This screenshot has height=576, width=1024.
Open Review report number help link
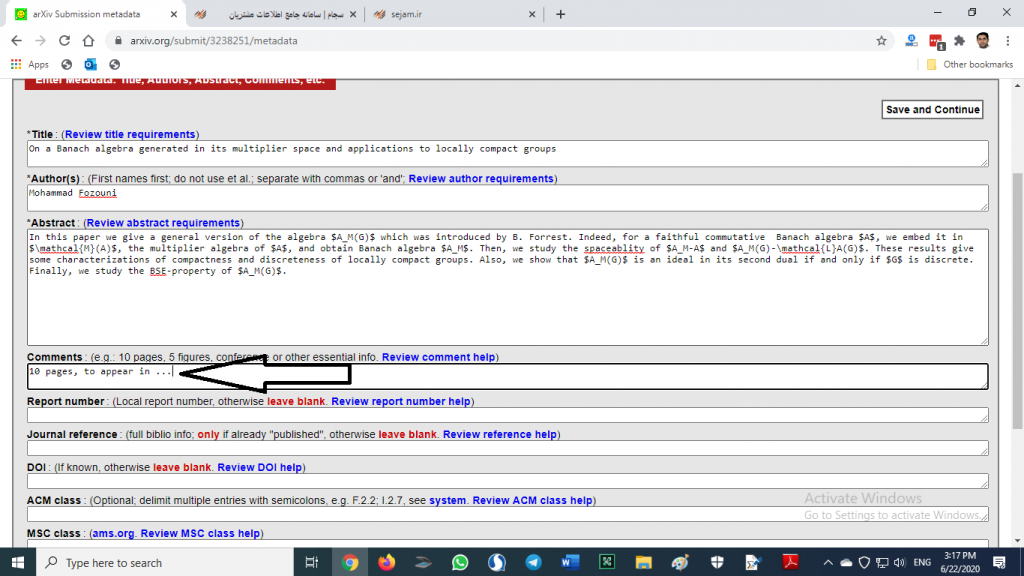(x=401, y=402)
